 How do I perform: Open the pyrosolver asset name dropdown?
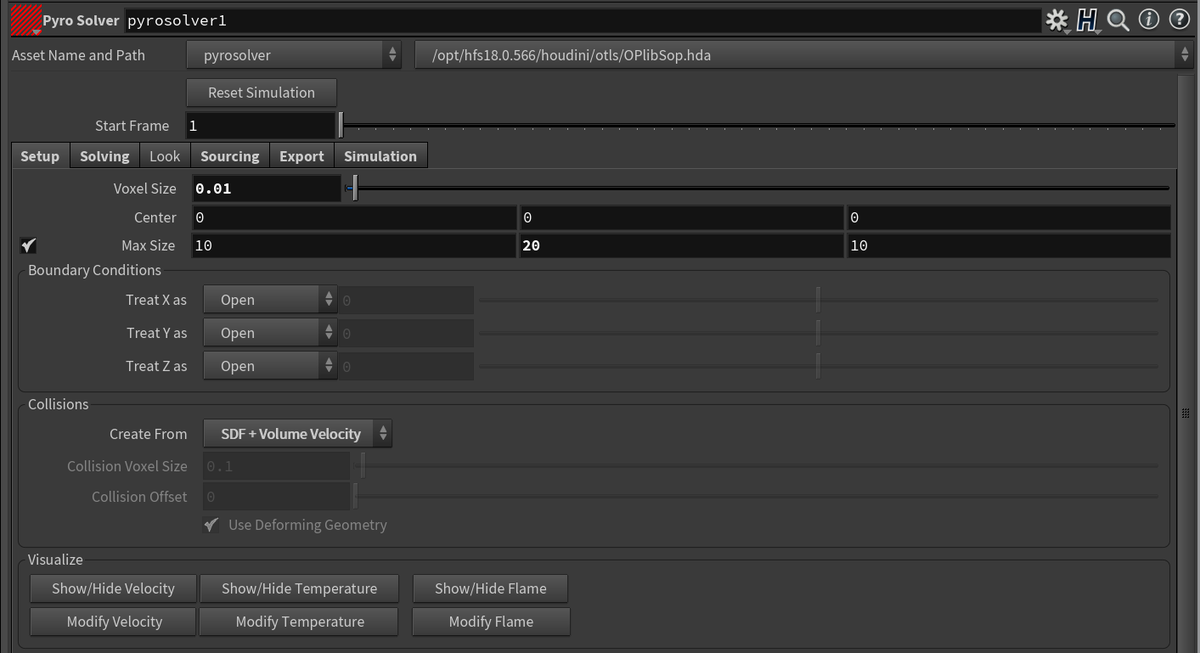tap(295, 56)
